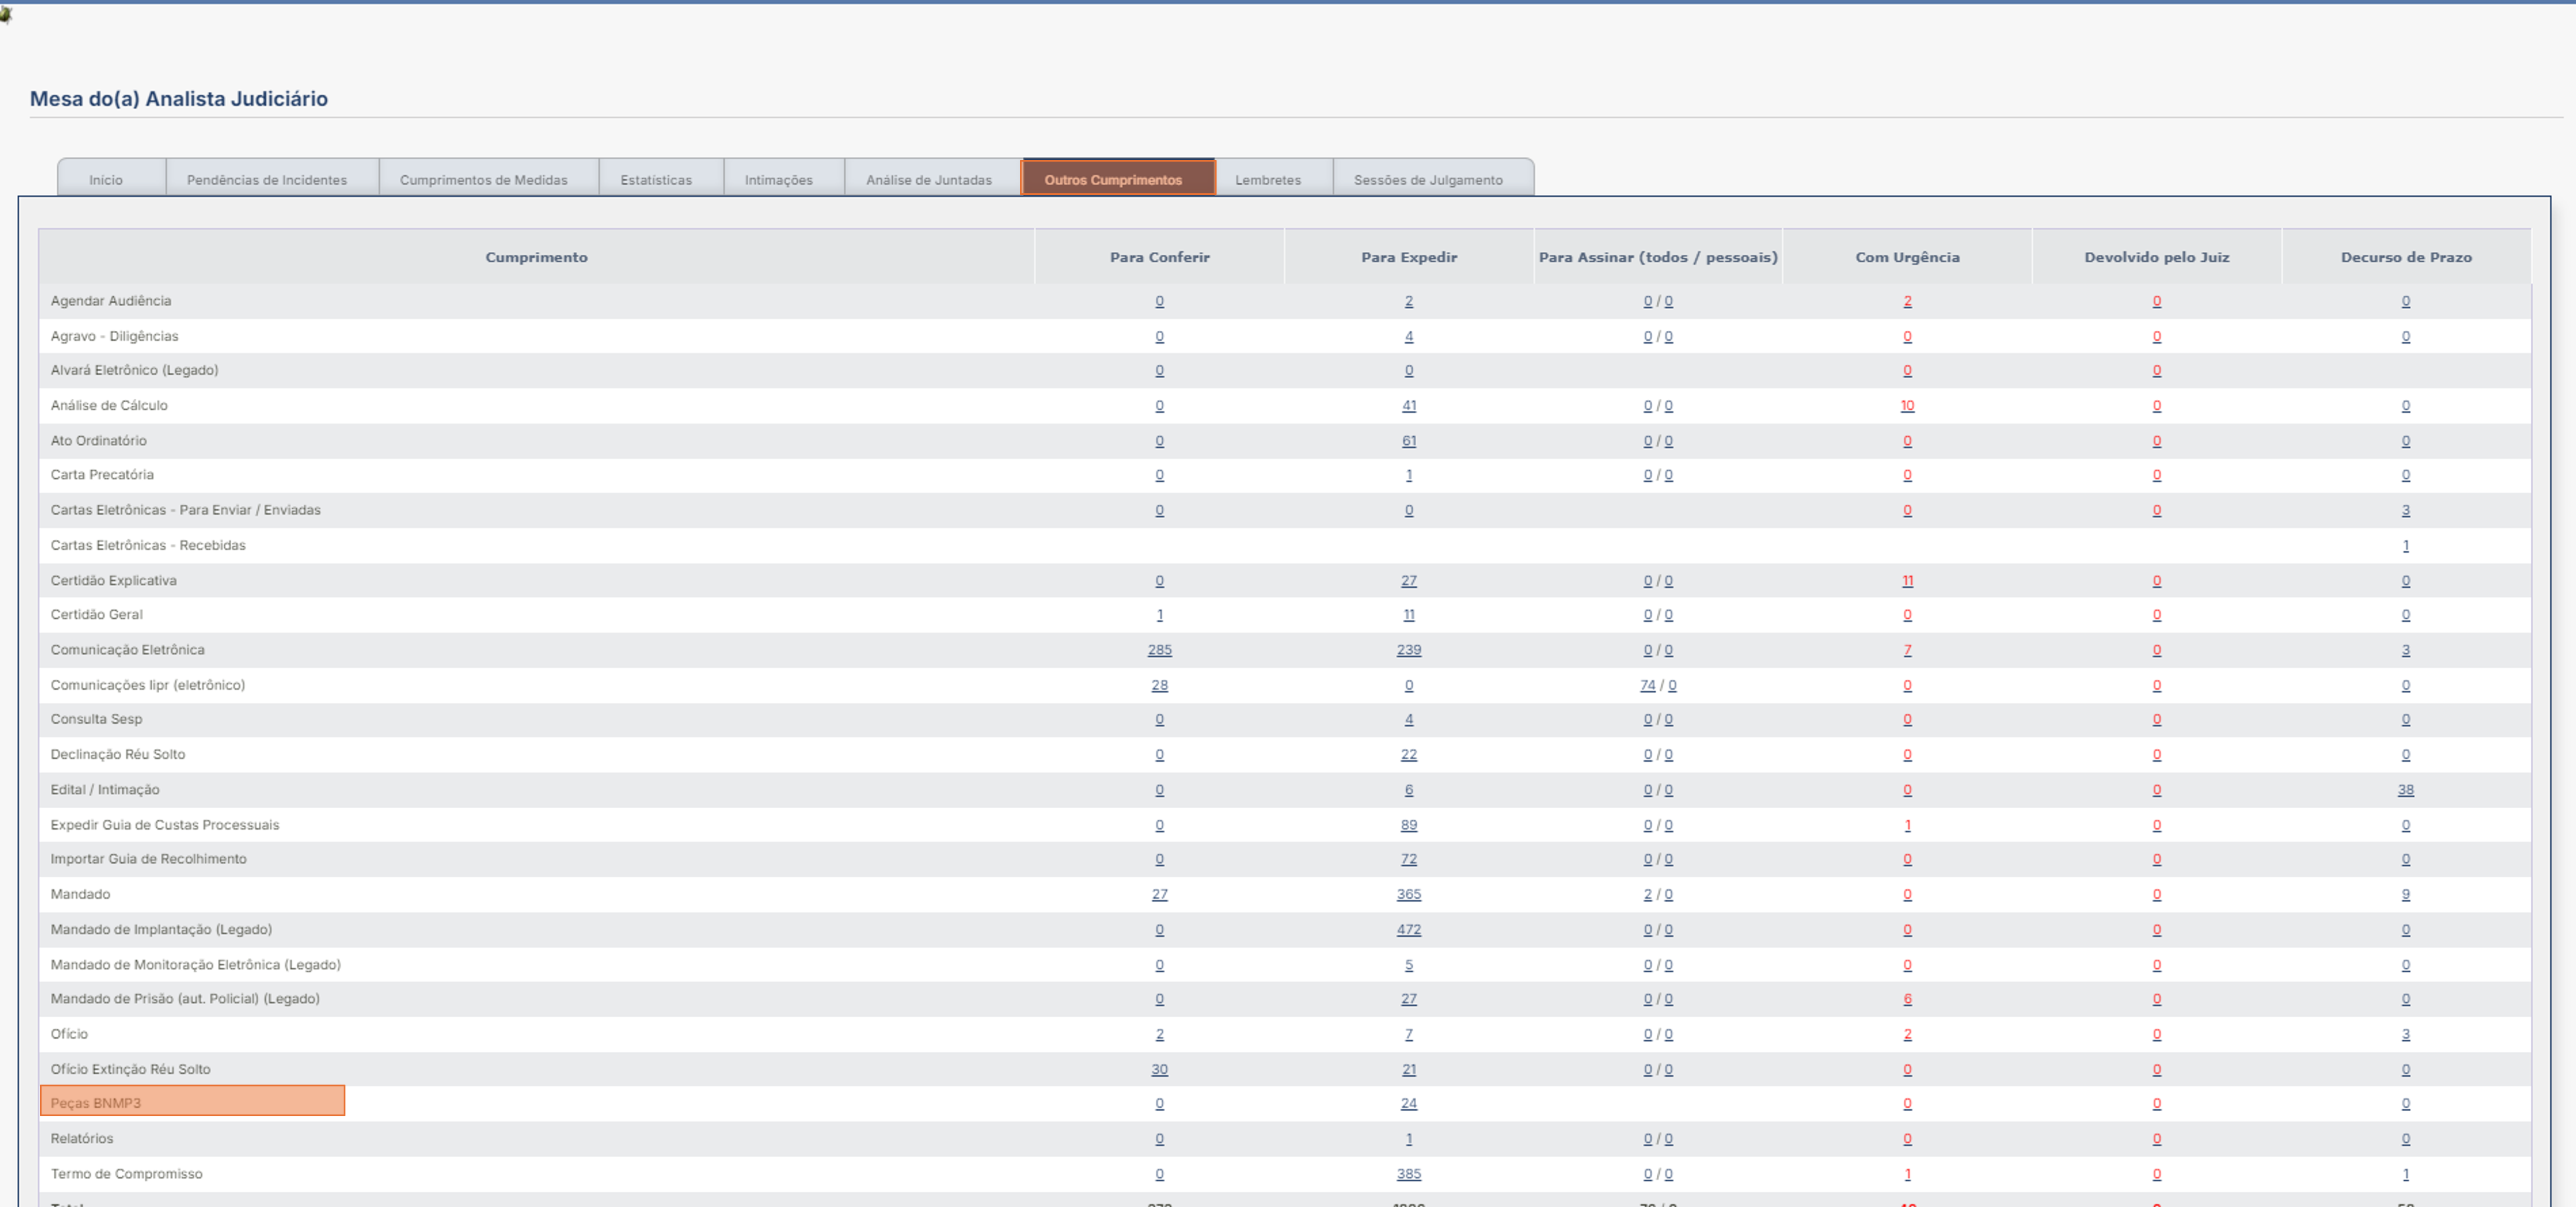Viewport: 2576px width, 1207px height.
Task: Click the Devolvido pelo Juiz column header
Action: pos(2157,257)
